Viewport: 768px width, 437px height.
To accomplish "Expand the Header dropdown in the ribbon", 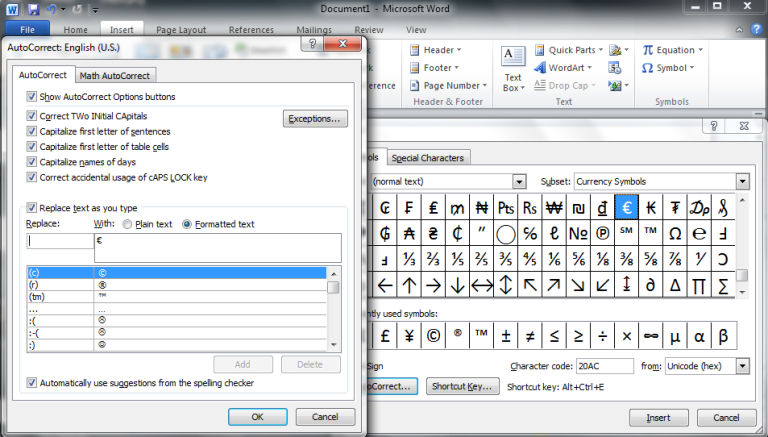I will (436, 50).
